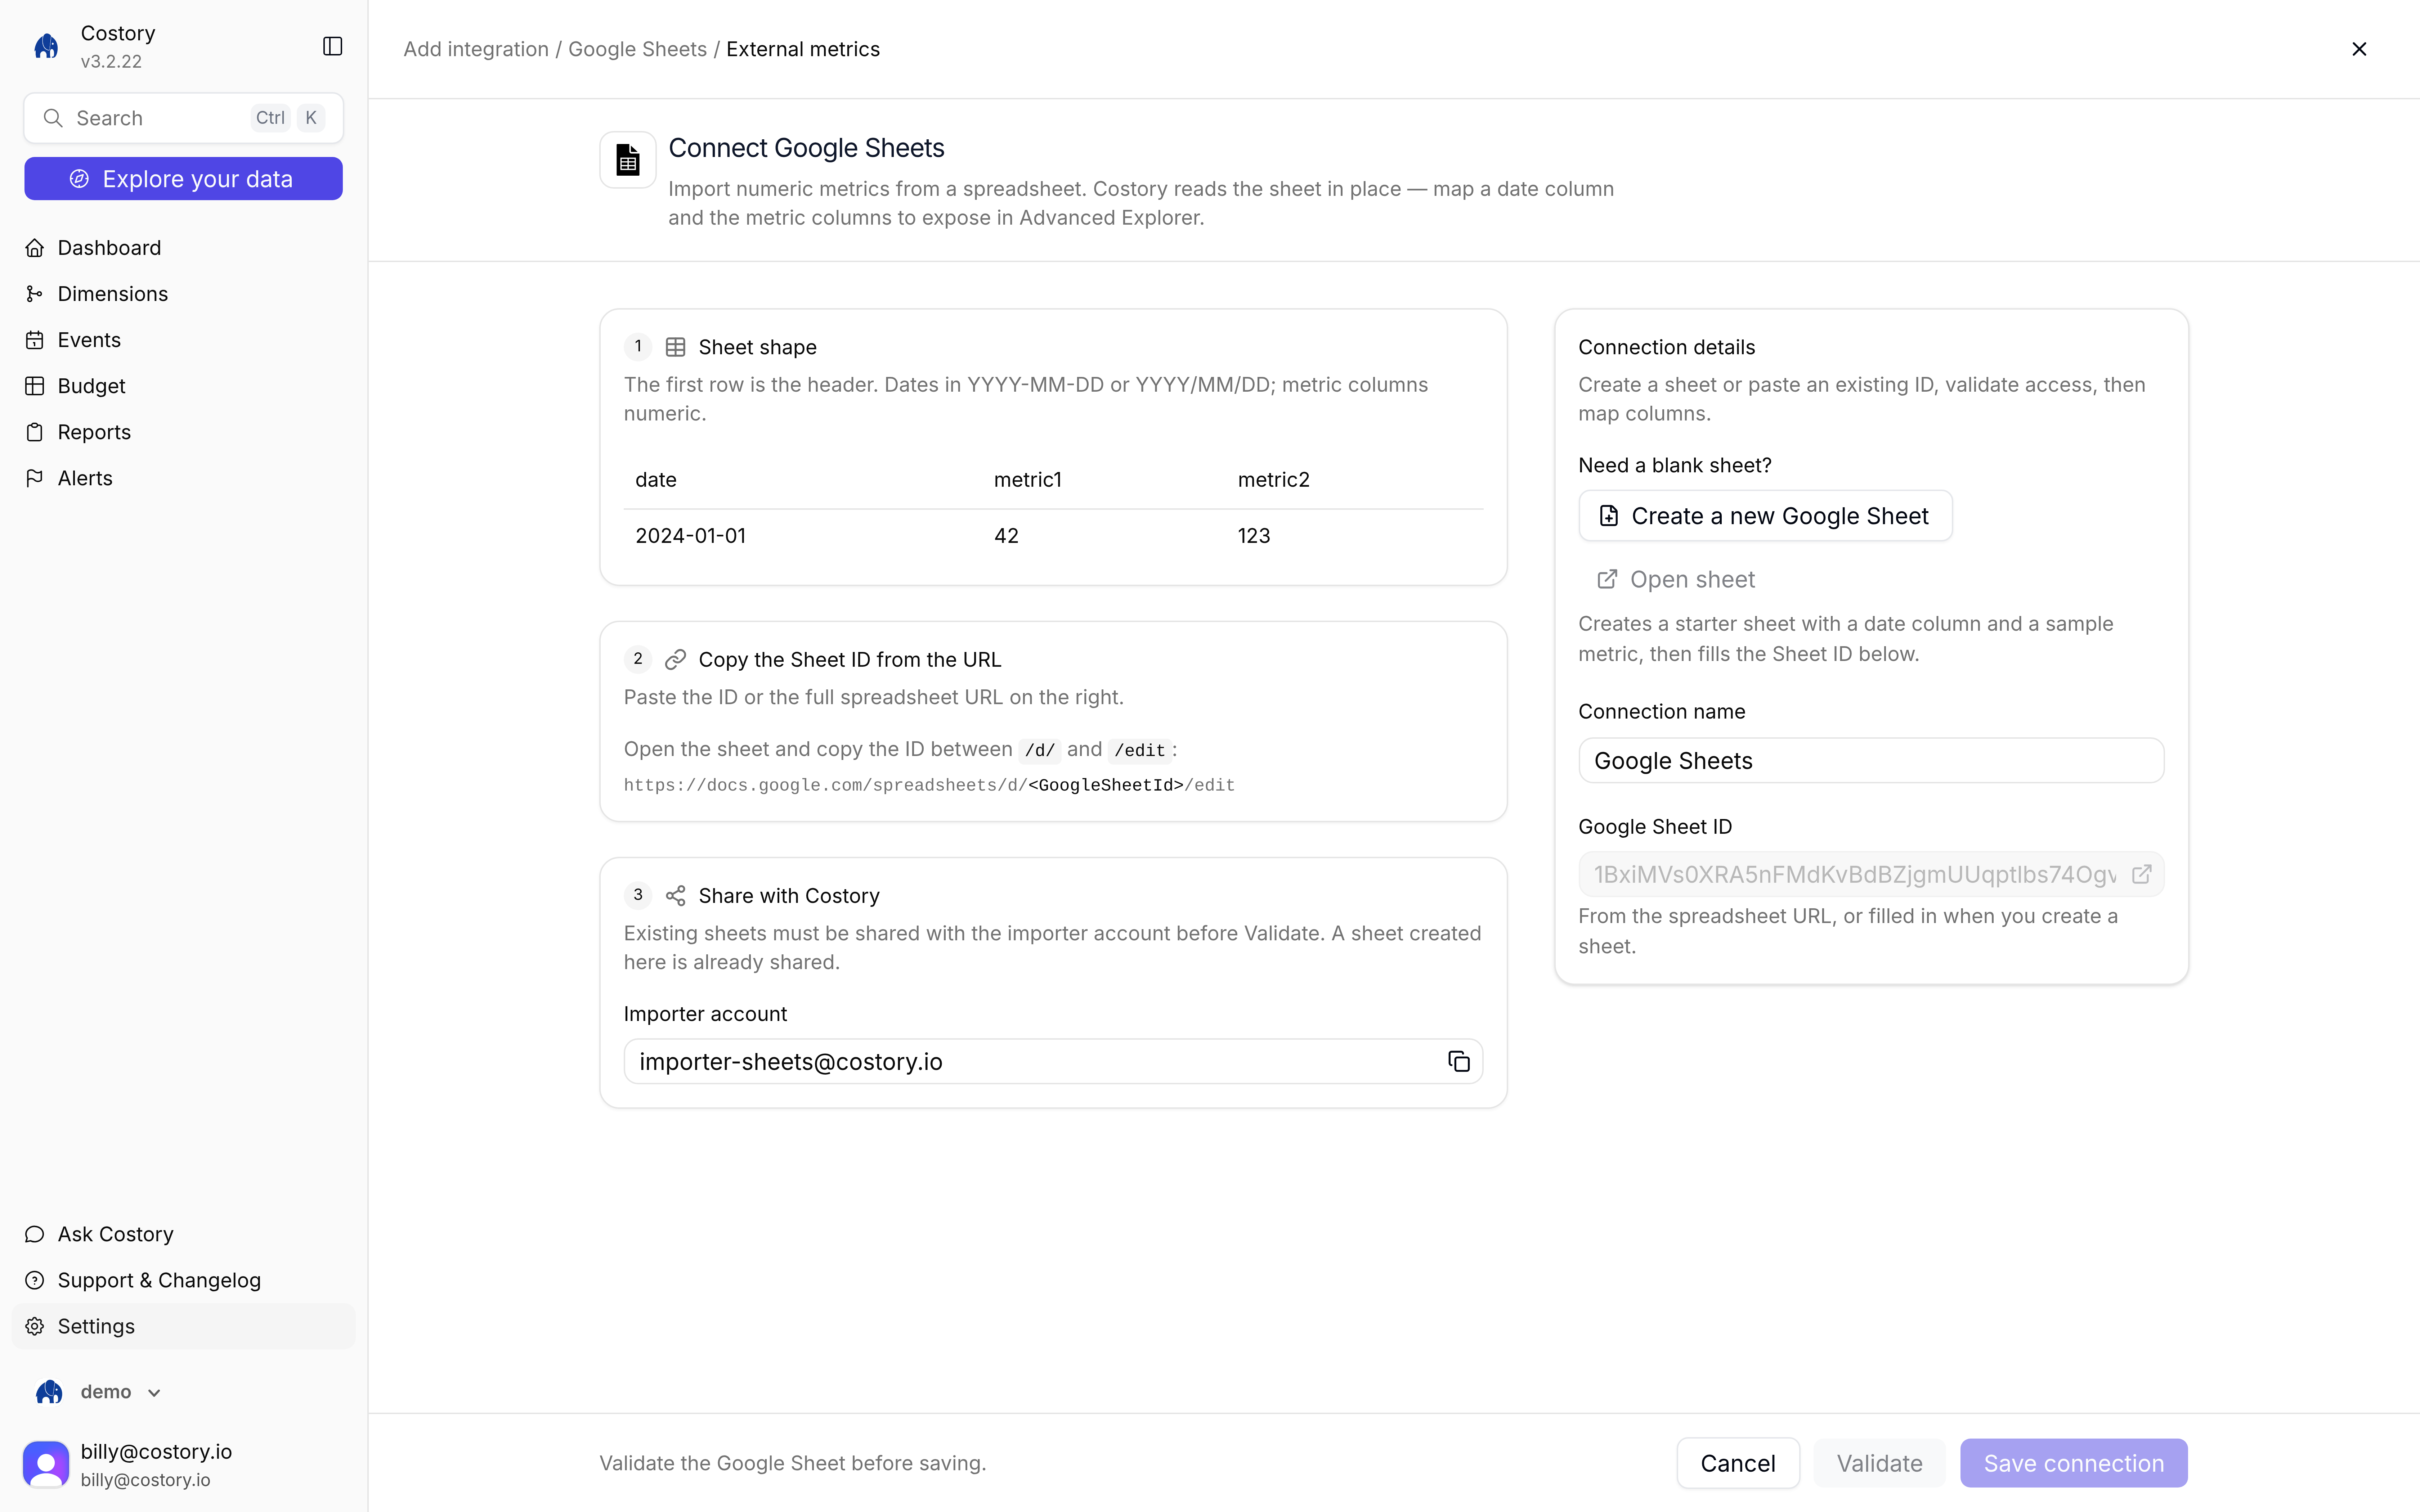Focus the Search field
2420x1512 pixels.
tap(184, 118)
